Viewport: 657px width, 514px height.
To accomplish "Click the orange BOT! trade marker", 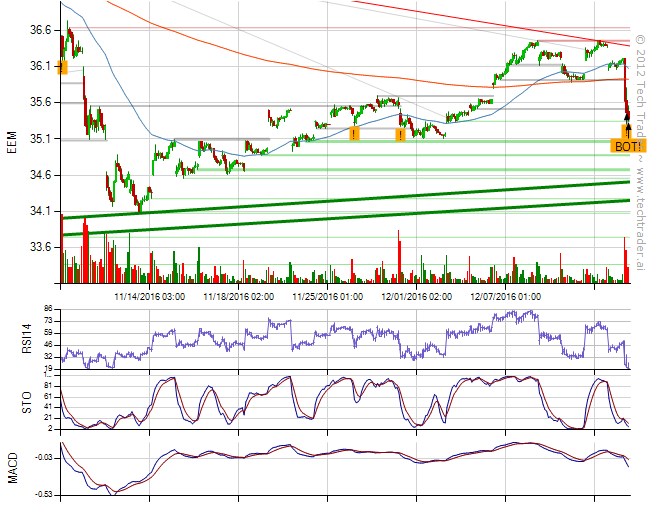I will click(x=629, y=146).
